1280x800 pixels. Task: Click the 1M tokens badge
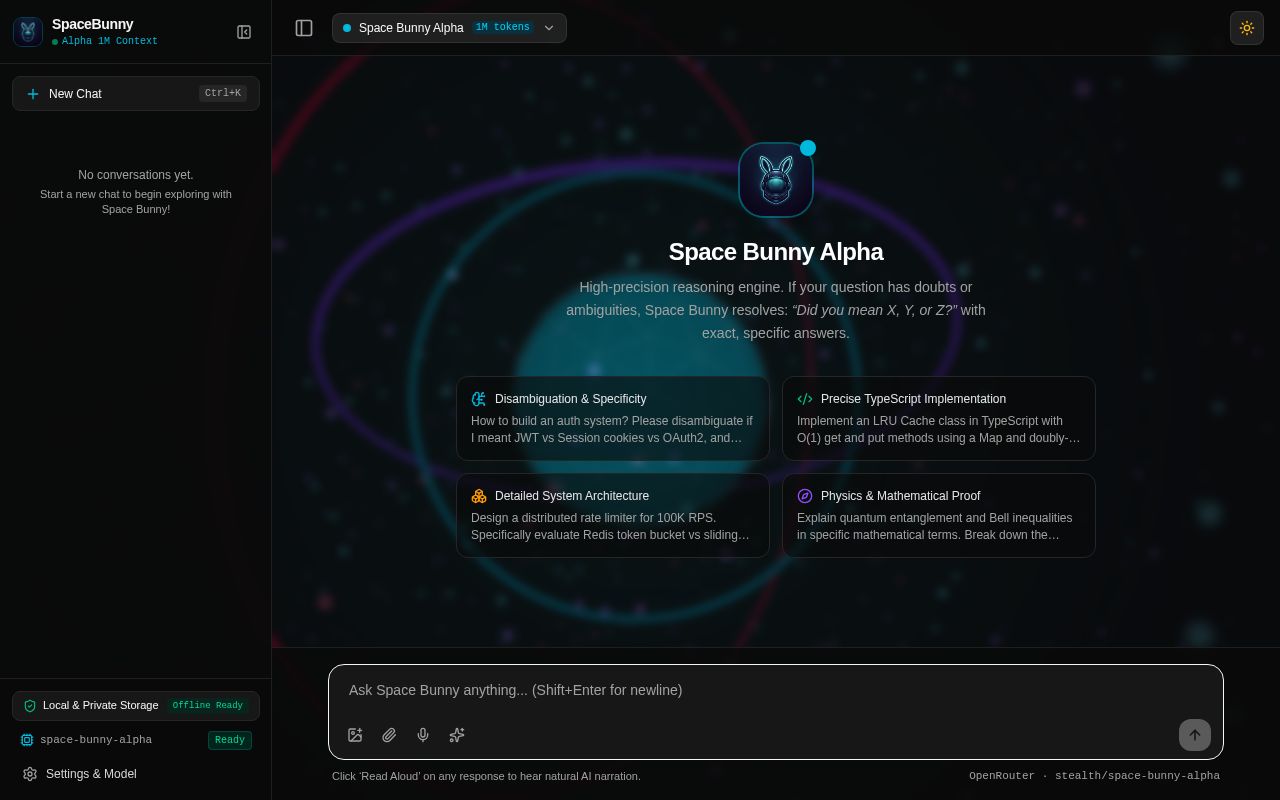[x=503, y=28]
